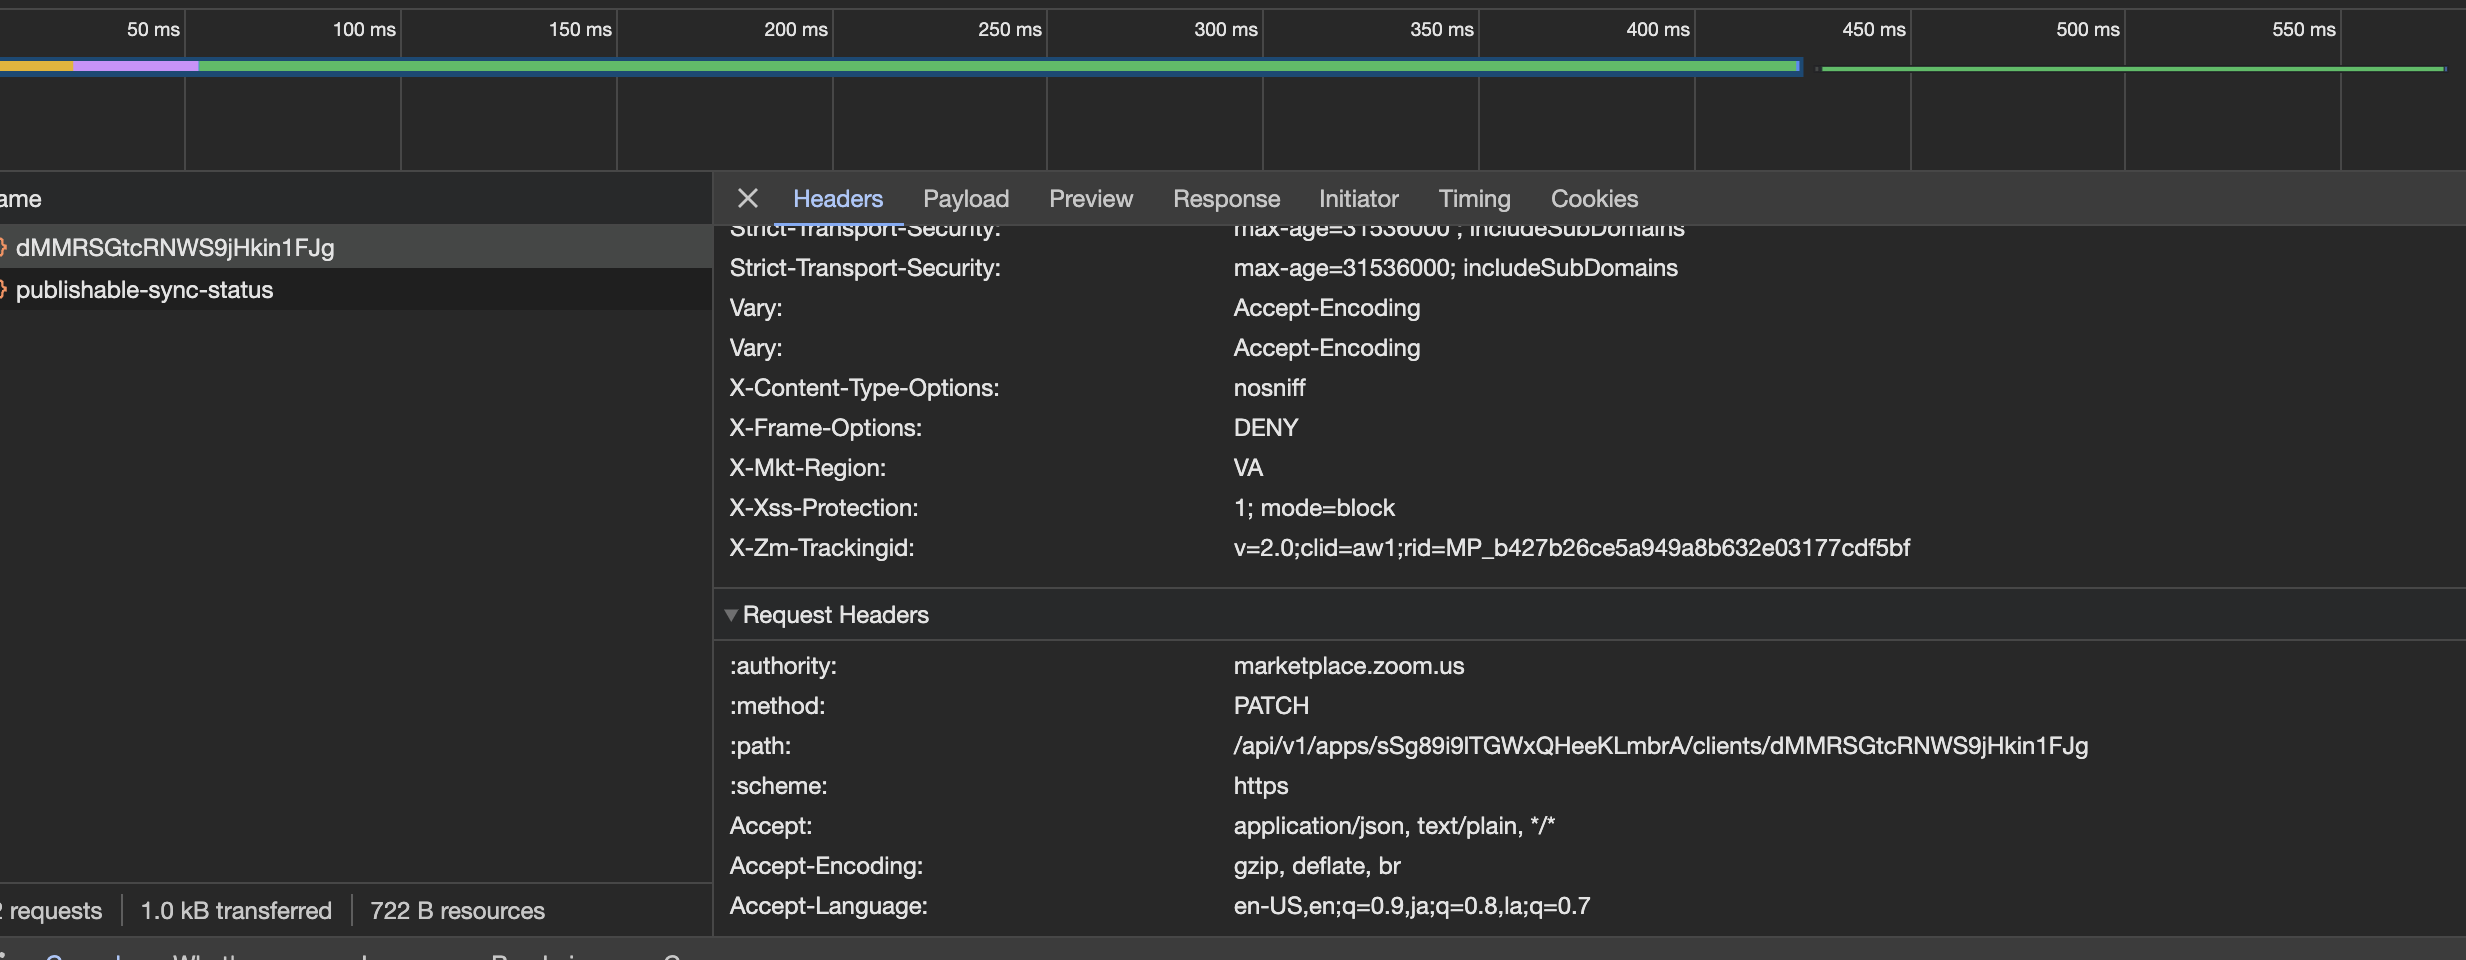Click the marketplace.zoom.us authority value

[1348, 666]
